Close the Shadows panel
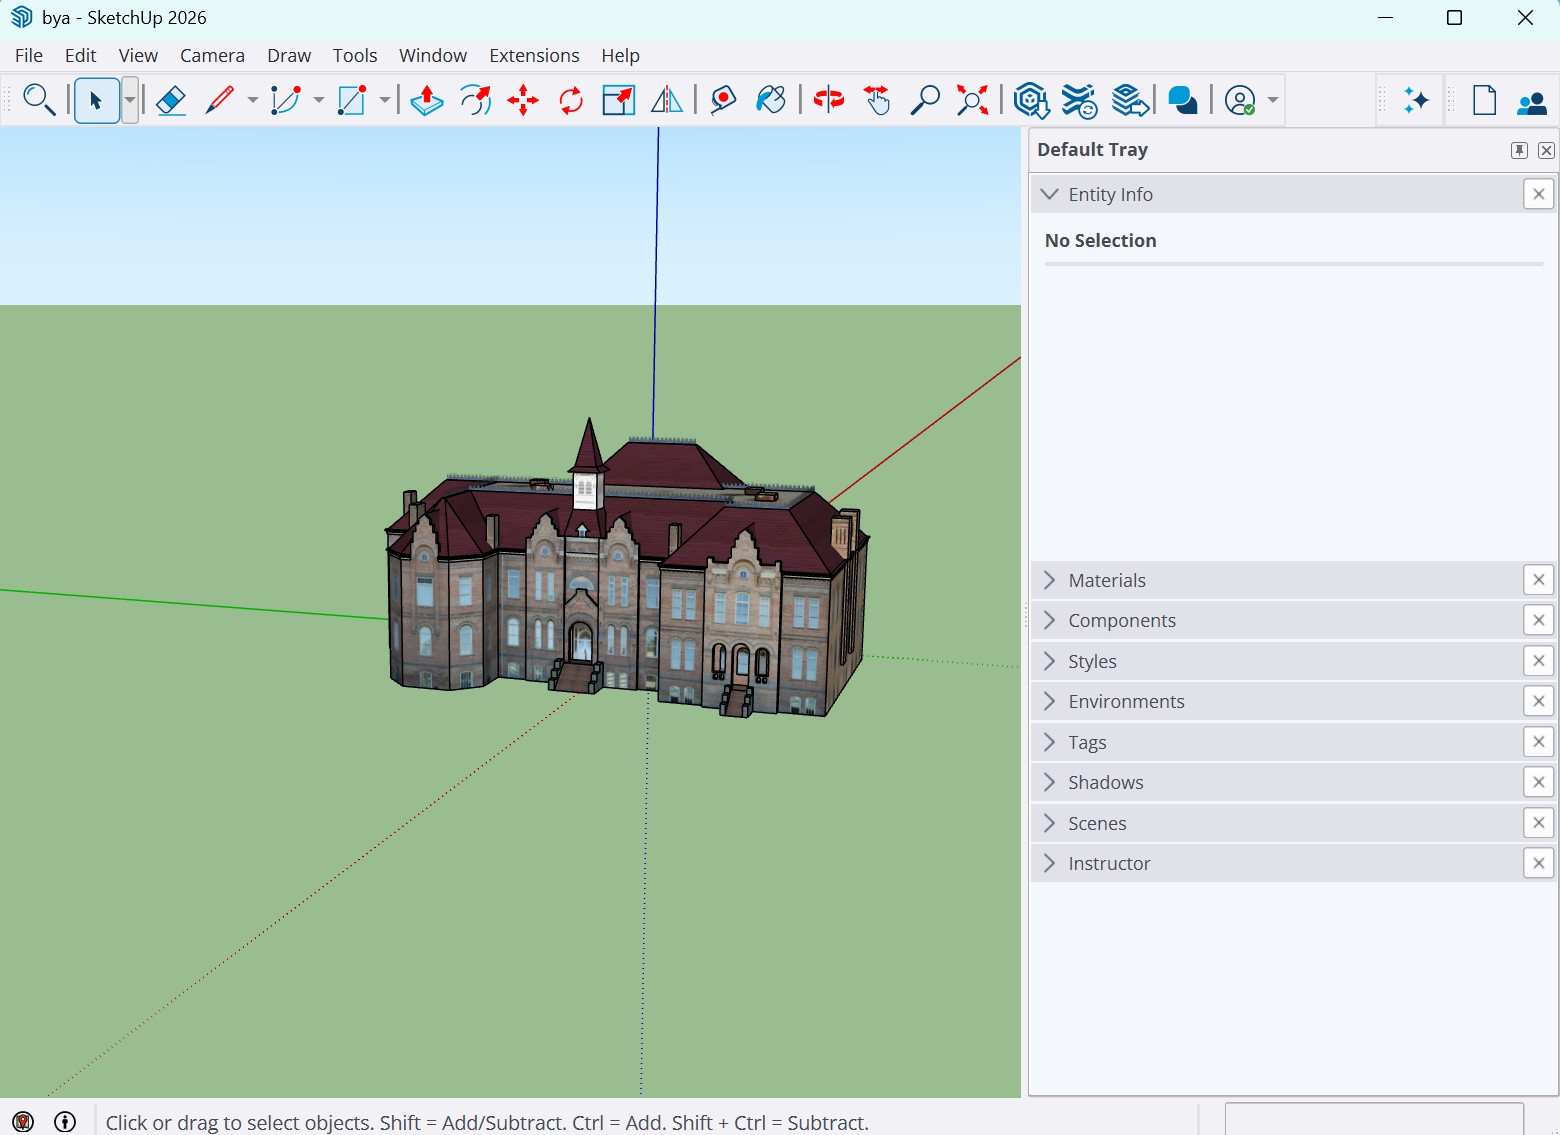 coord(1539,782)
